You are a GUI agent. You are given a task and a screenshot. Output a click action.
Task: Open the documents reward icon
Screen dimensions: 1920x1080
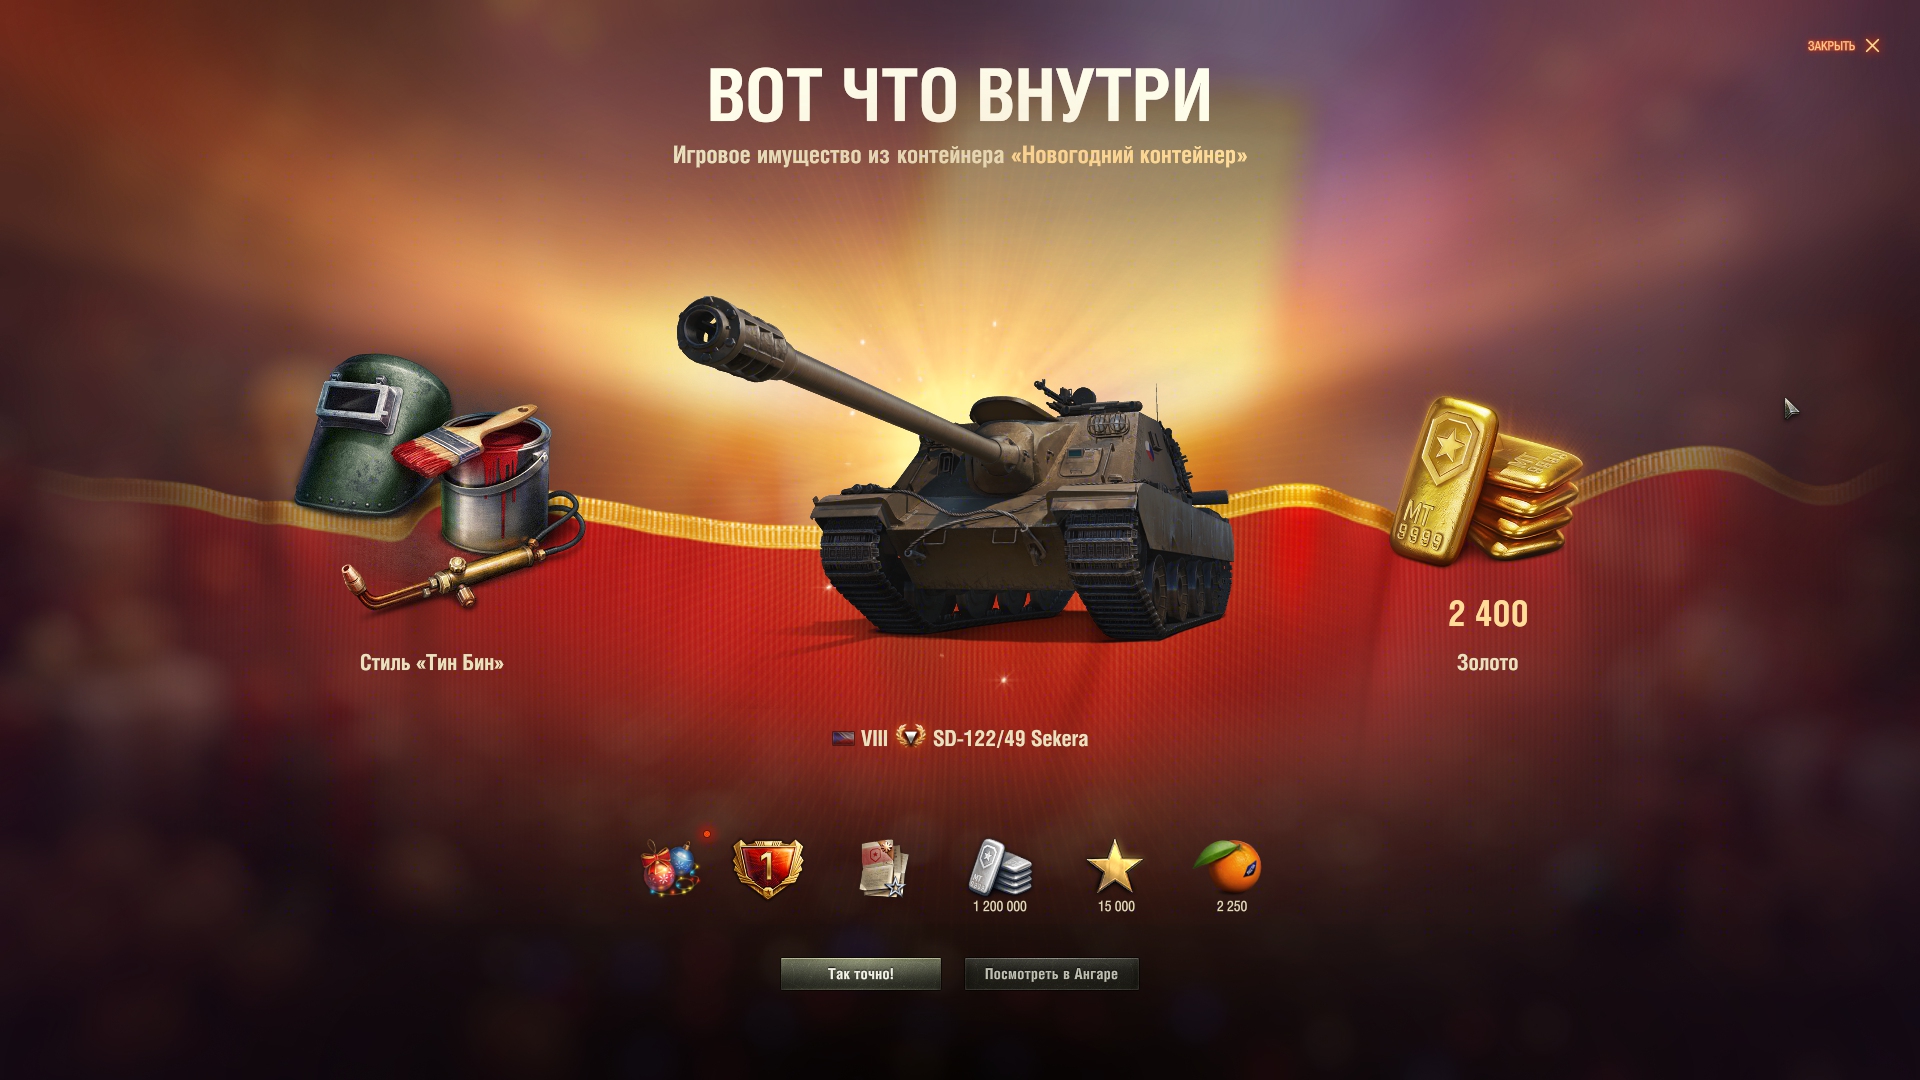coord(884,868)
